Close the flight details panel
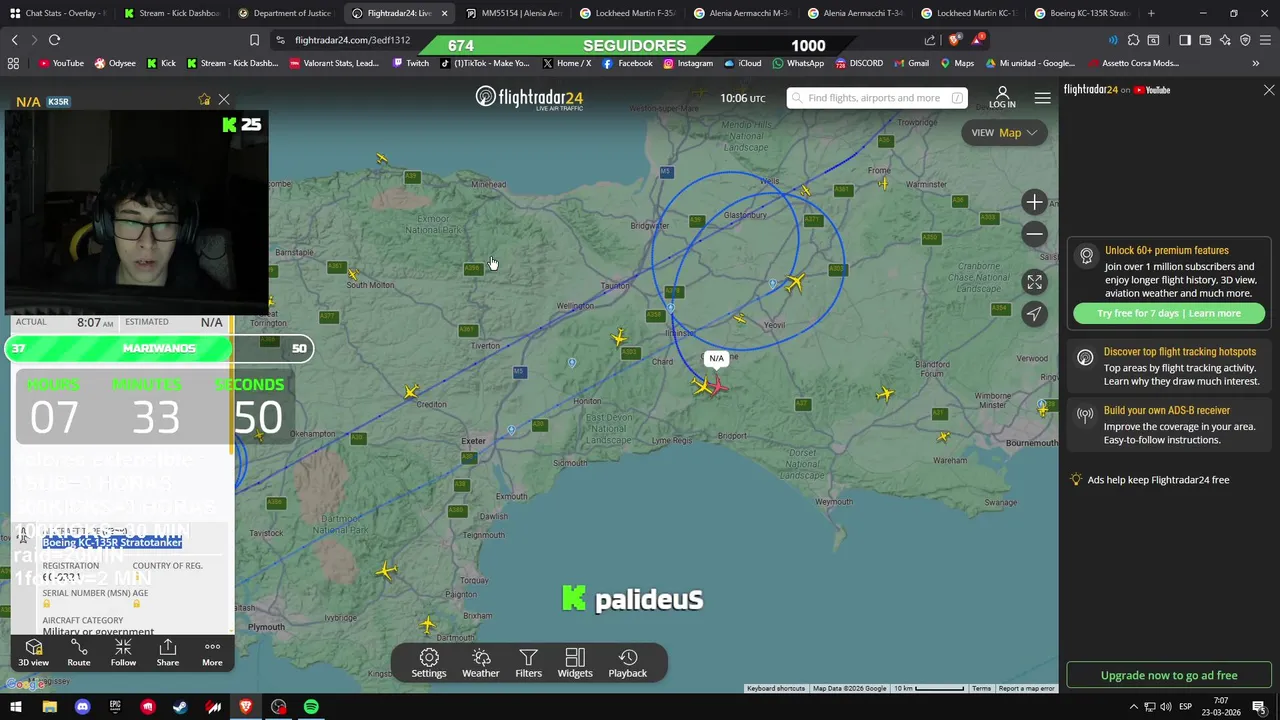The width and height of the screenshot is (1280, 720). [224, 100]
